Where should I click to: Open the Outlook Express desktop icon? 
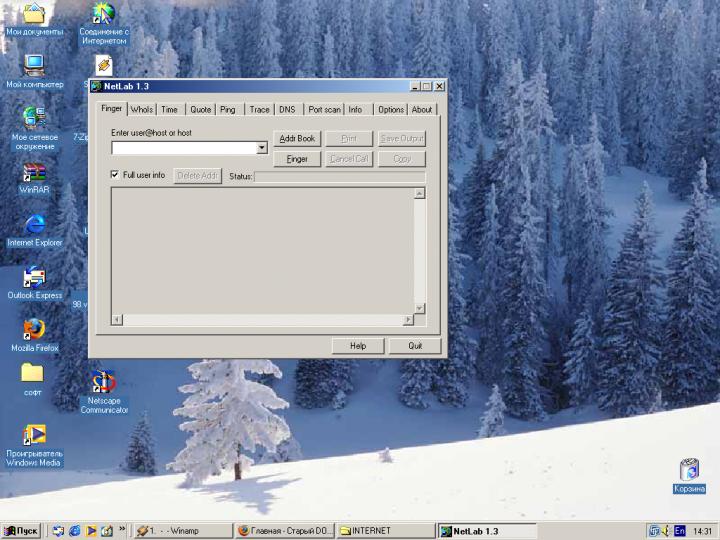point(34,277)
